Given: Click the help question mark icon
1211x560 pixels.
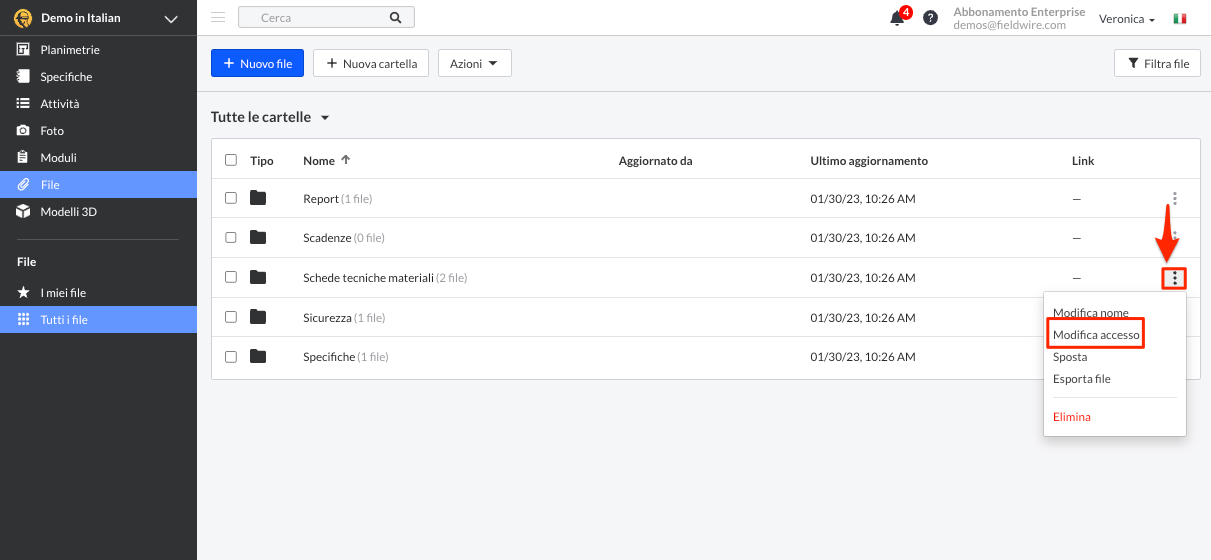Looking at the screenshot, I should pos(930,18).
